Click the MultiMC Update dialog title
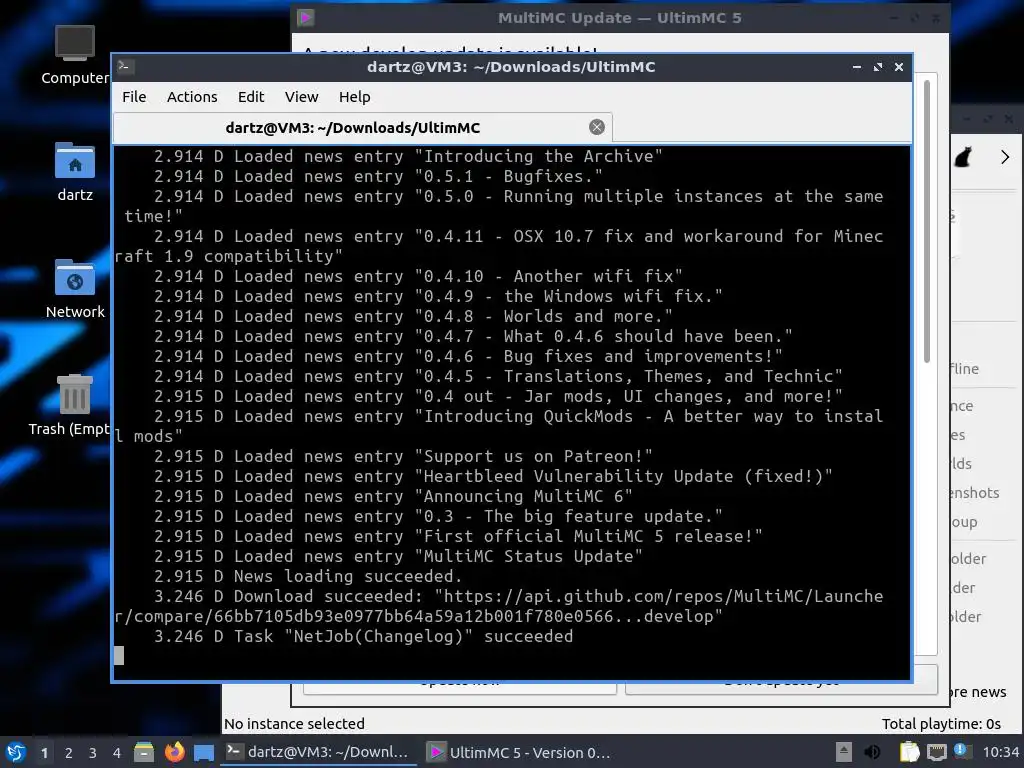The height and width of the screenshot is (768, 1024). [x=619, y=18]
